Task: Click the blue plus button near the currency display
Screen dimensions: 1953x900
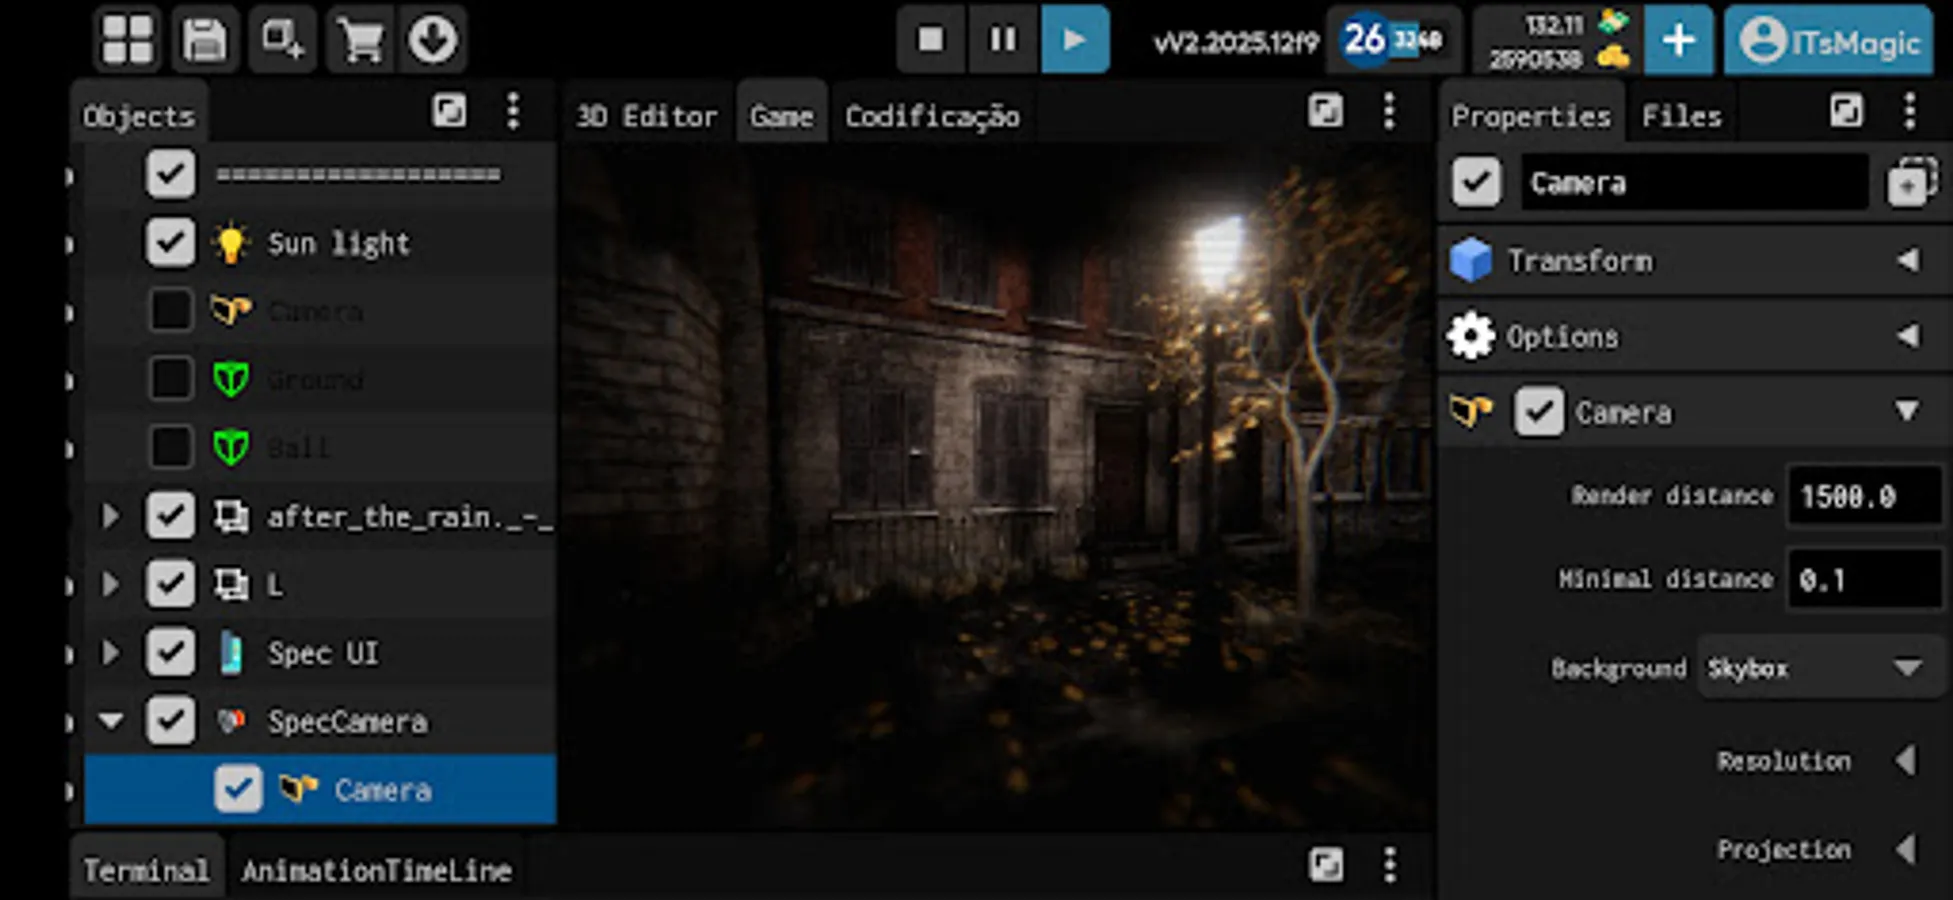Action: (x=1678, y=41)
